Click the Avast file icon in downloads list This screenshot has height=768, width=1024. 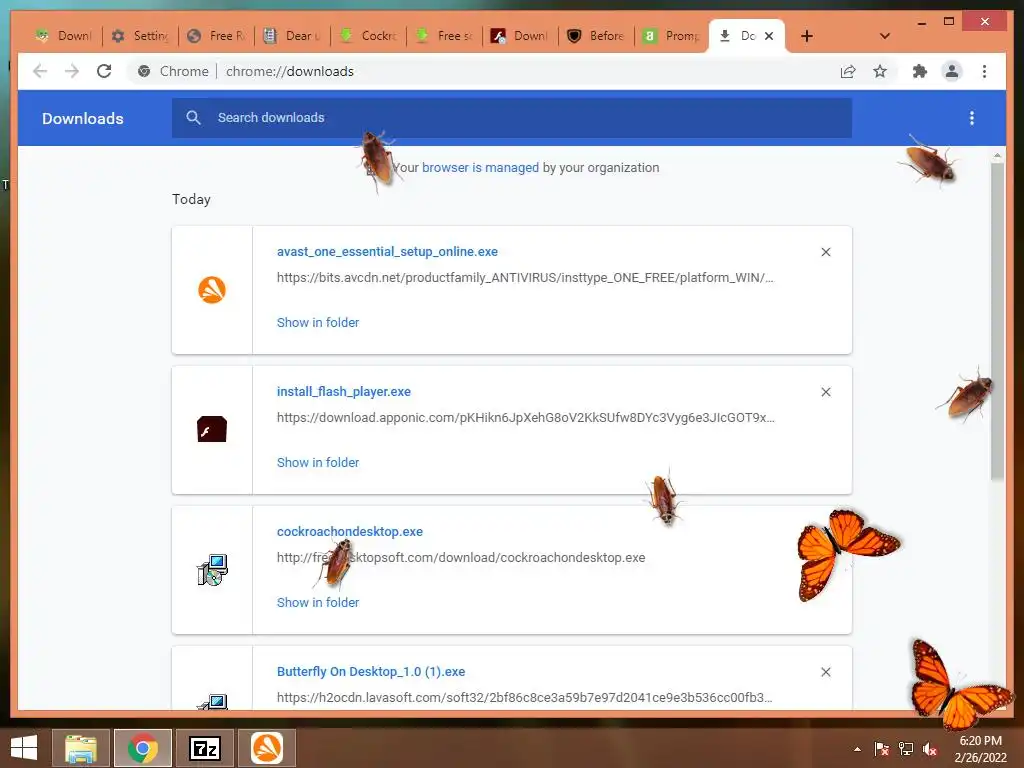coord(212,289)
